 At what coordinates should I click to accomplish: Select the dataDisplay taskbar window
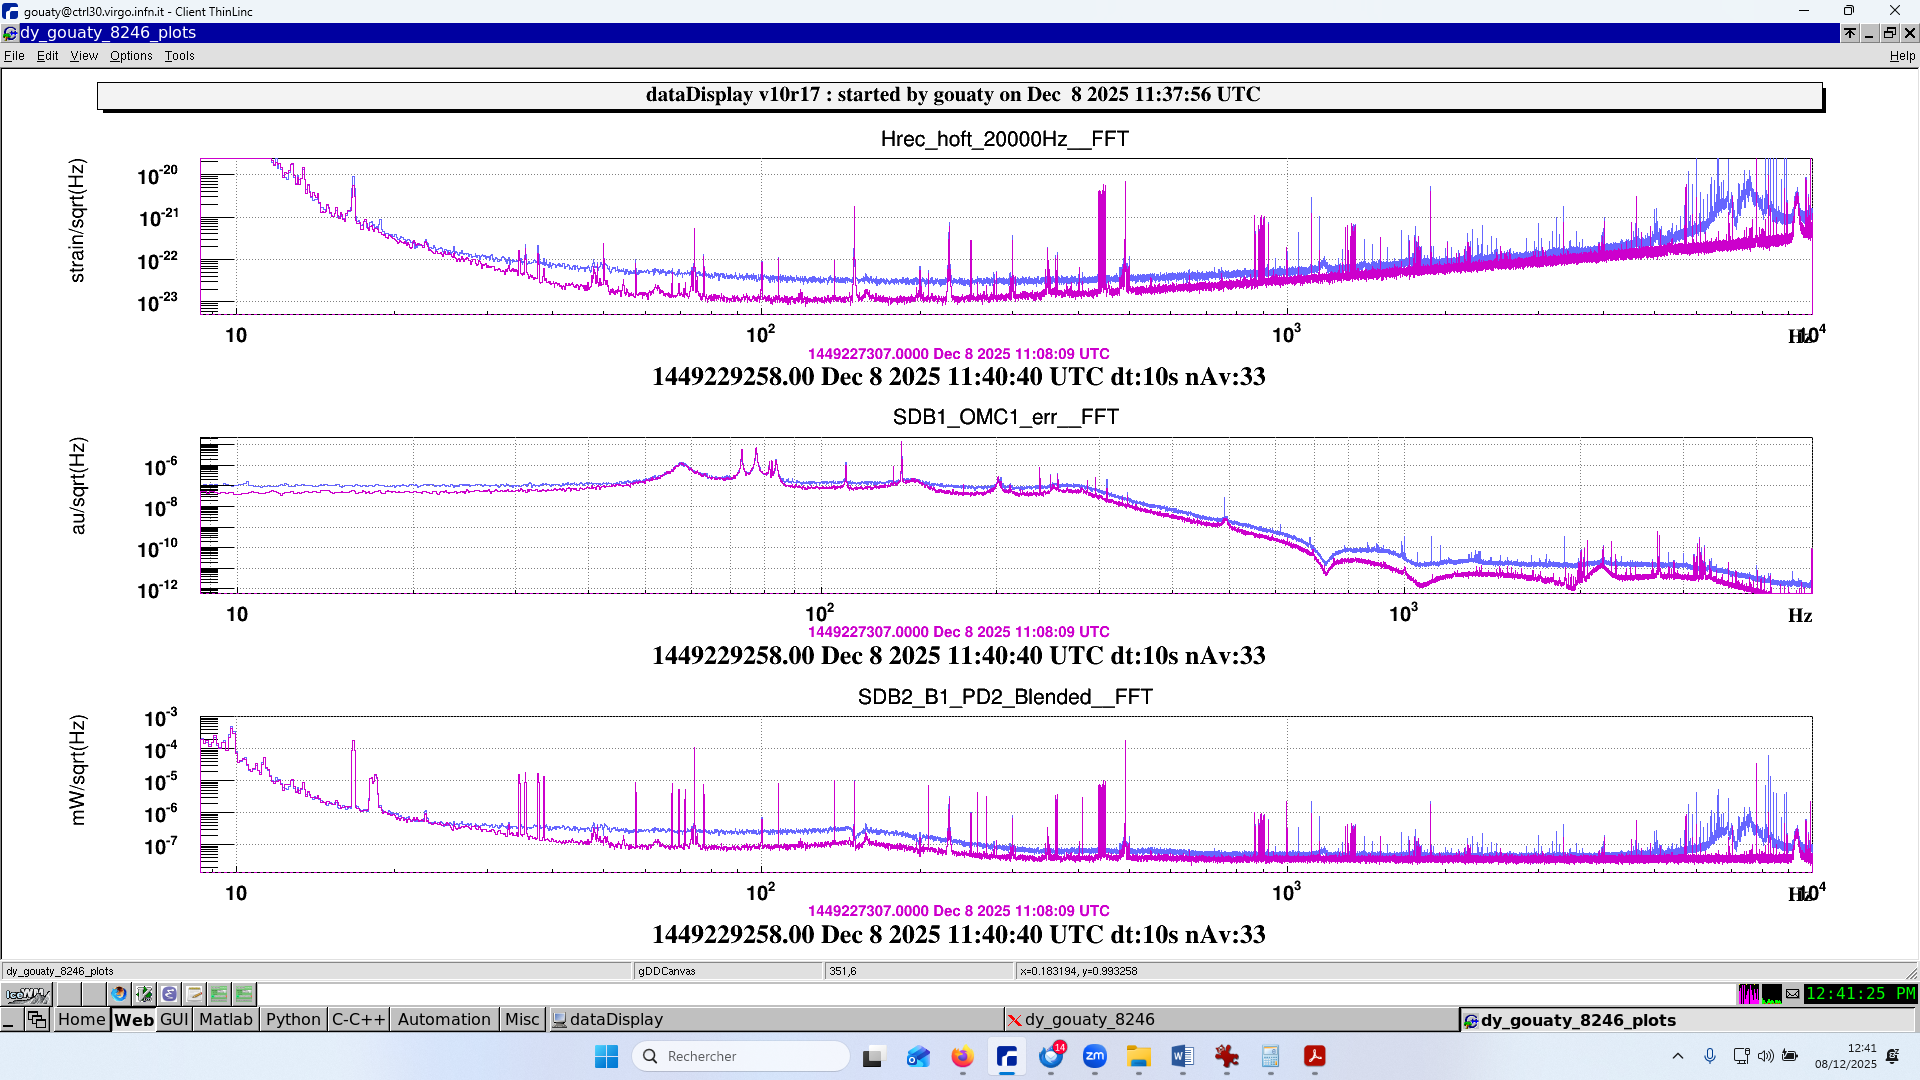616,1019
